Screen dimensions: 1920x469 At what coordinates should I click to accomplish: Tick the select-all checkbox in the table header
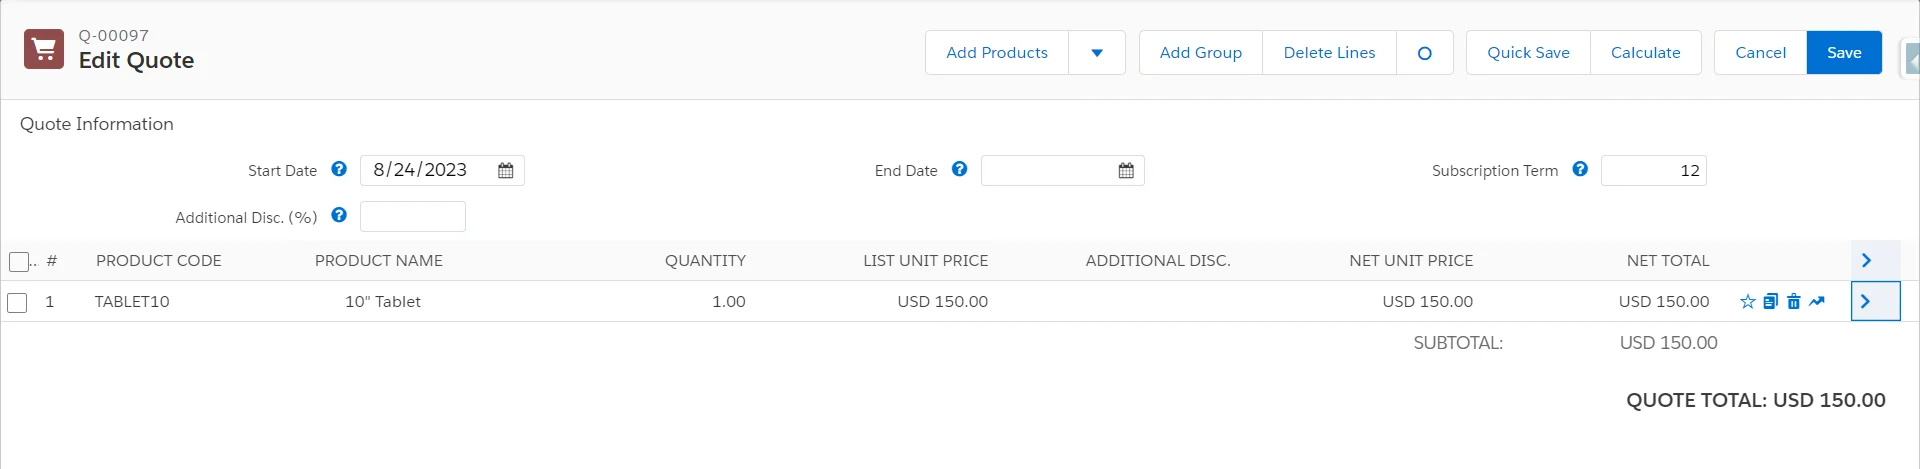click(x=19, y=262)
